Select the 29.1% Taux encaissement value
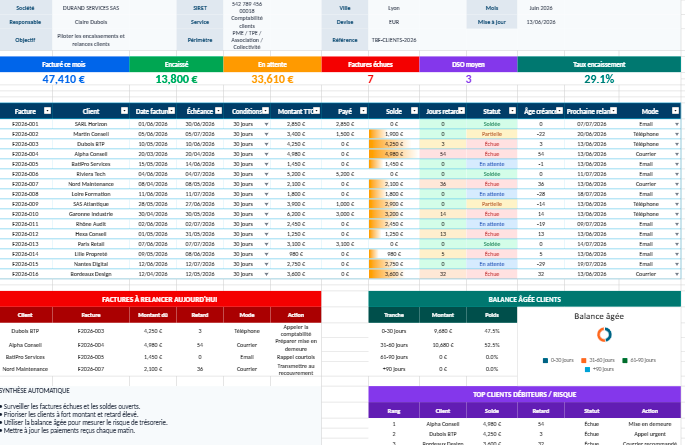The height and width of the screenshot is (445, 685). click(x=599, y=79)
